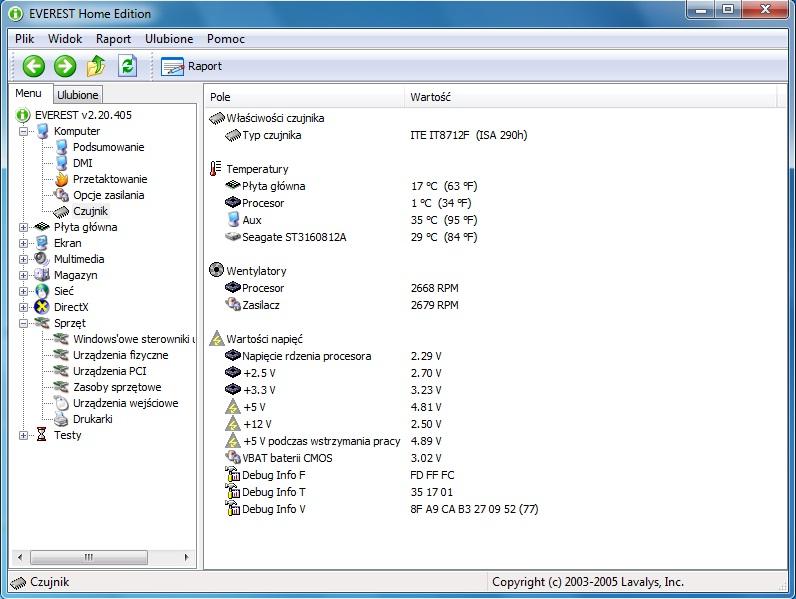Click the VBAT baterii CMOS icon
796x599 pixels.
click(x=233, y=457)
